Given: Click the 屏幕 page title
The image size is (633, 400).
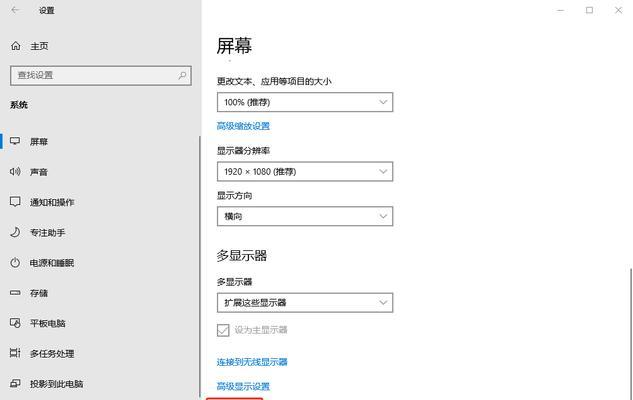Looking at the screenshot, I should pyautogui.click(x=234, y=46).
